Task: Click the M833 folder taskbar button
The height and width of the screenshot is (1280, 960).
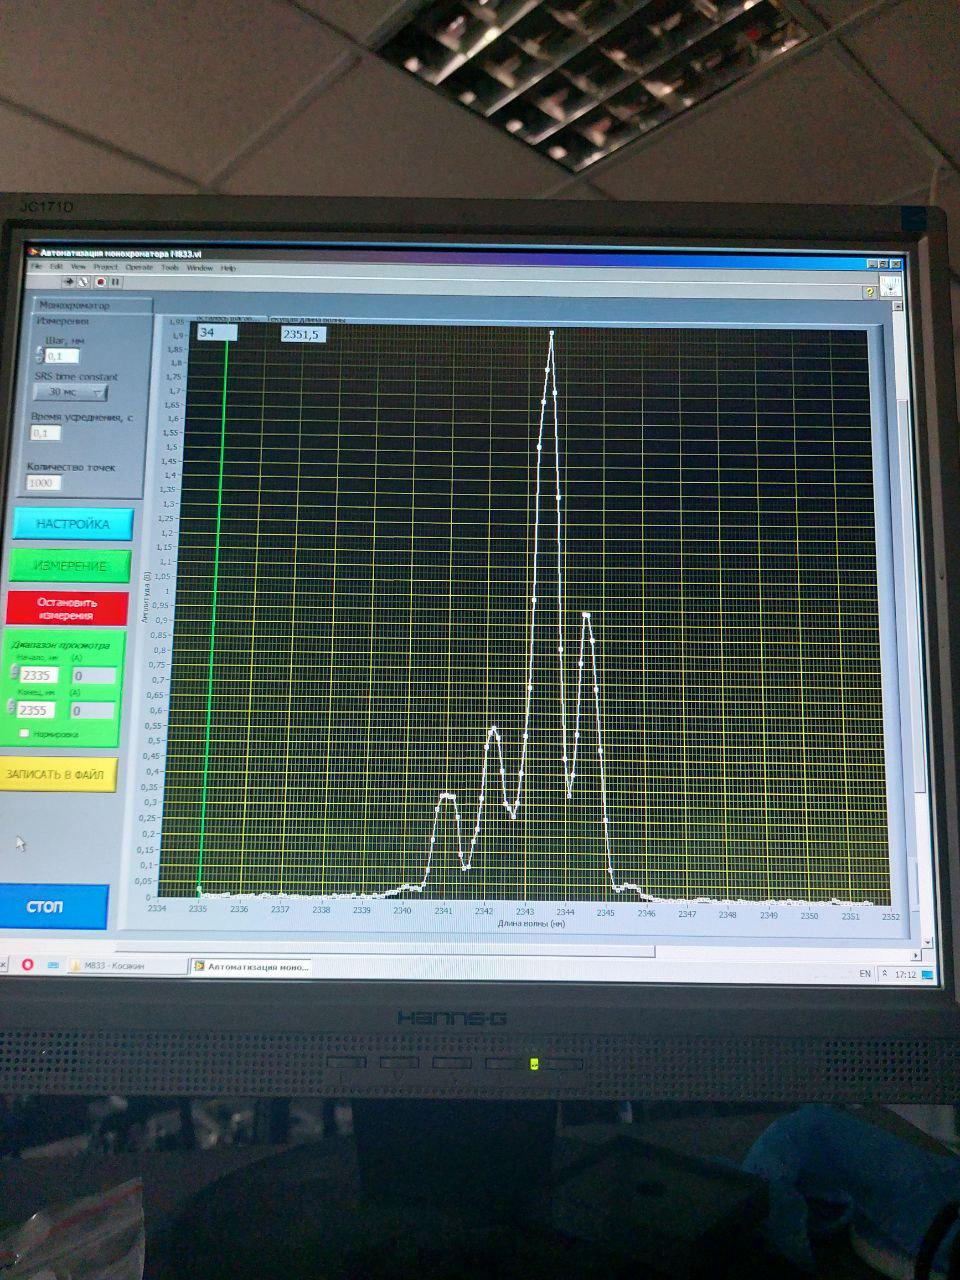Action: pos(126,965)
